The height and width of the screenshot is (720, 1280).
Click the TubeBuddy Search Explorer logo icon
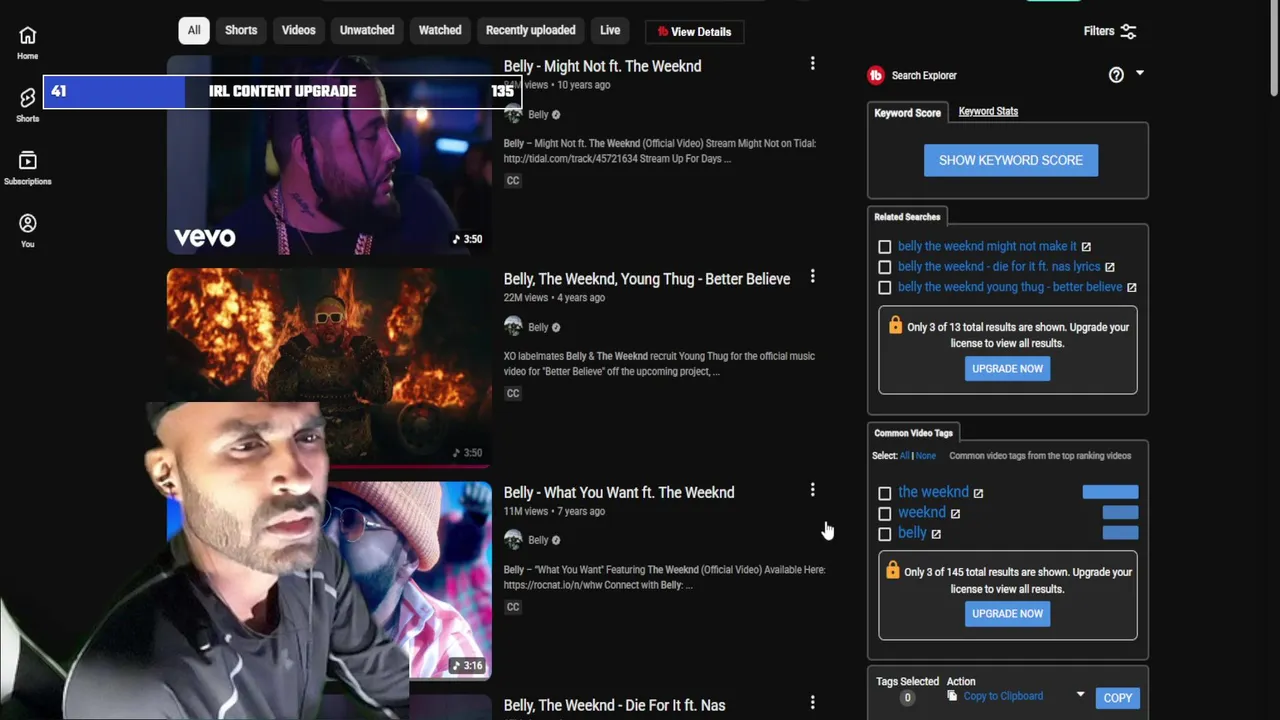pyautogui.click(x=876, y=75)
